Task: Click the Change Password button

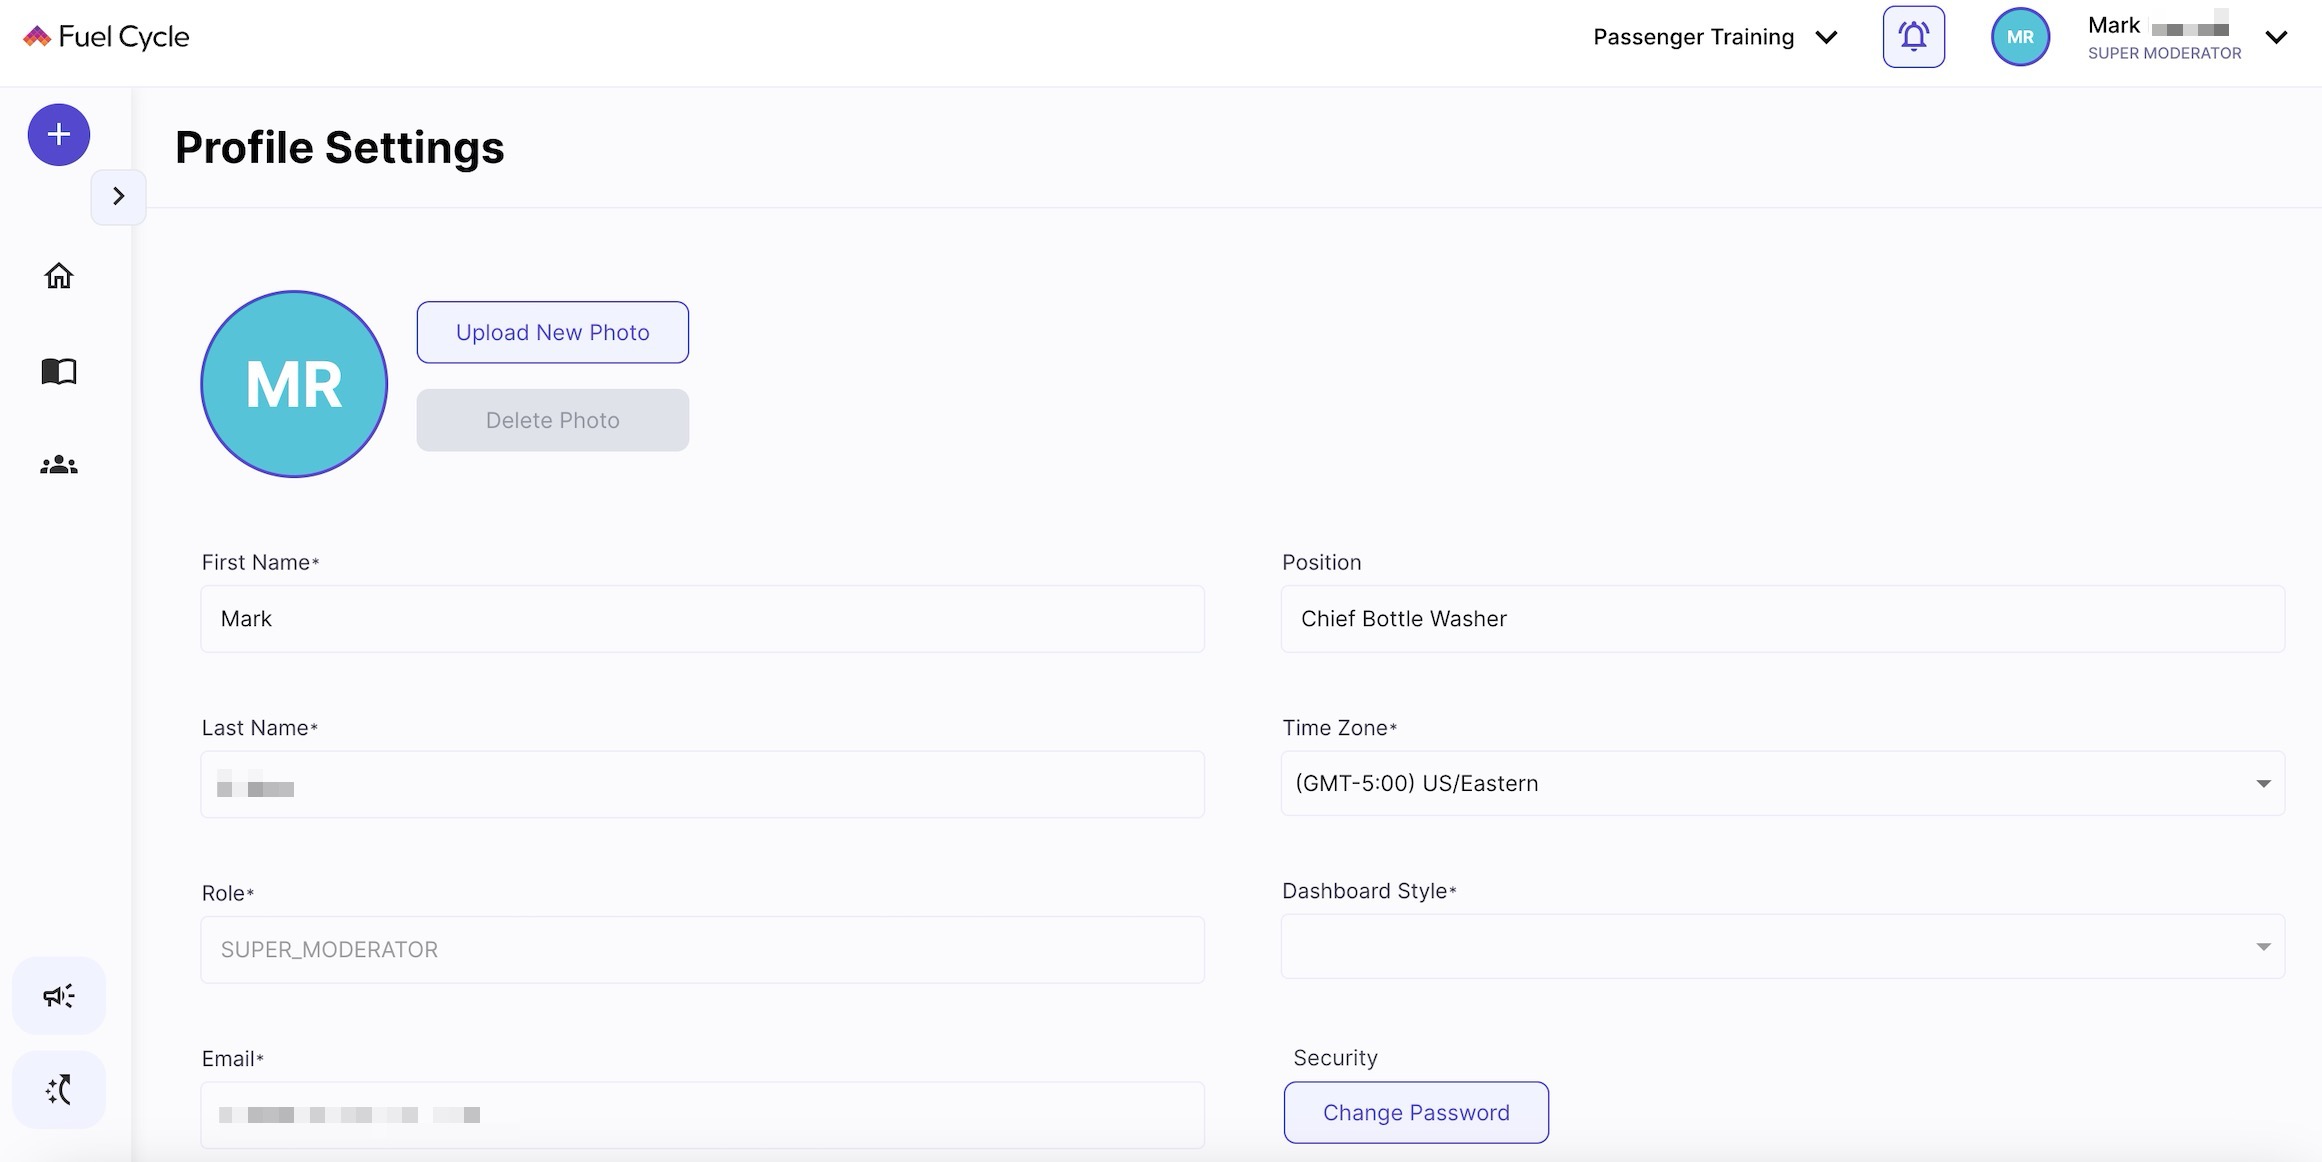Action: click(1415, 1112)
